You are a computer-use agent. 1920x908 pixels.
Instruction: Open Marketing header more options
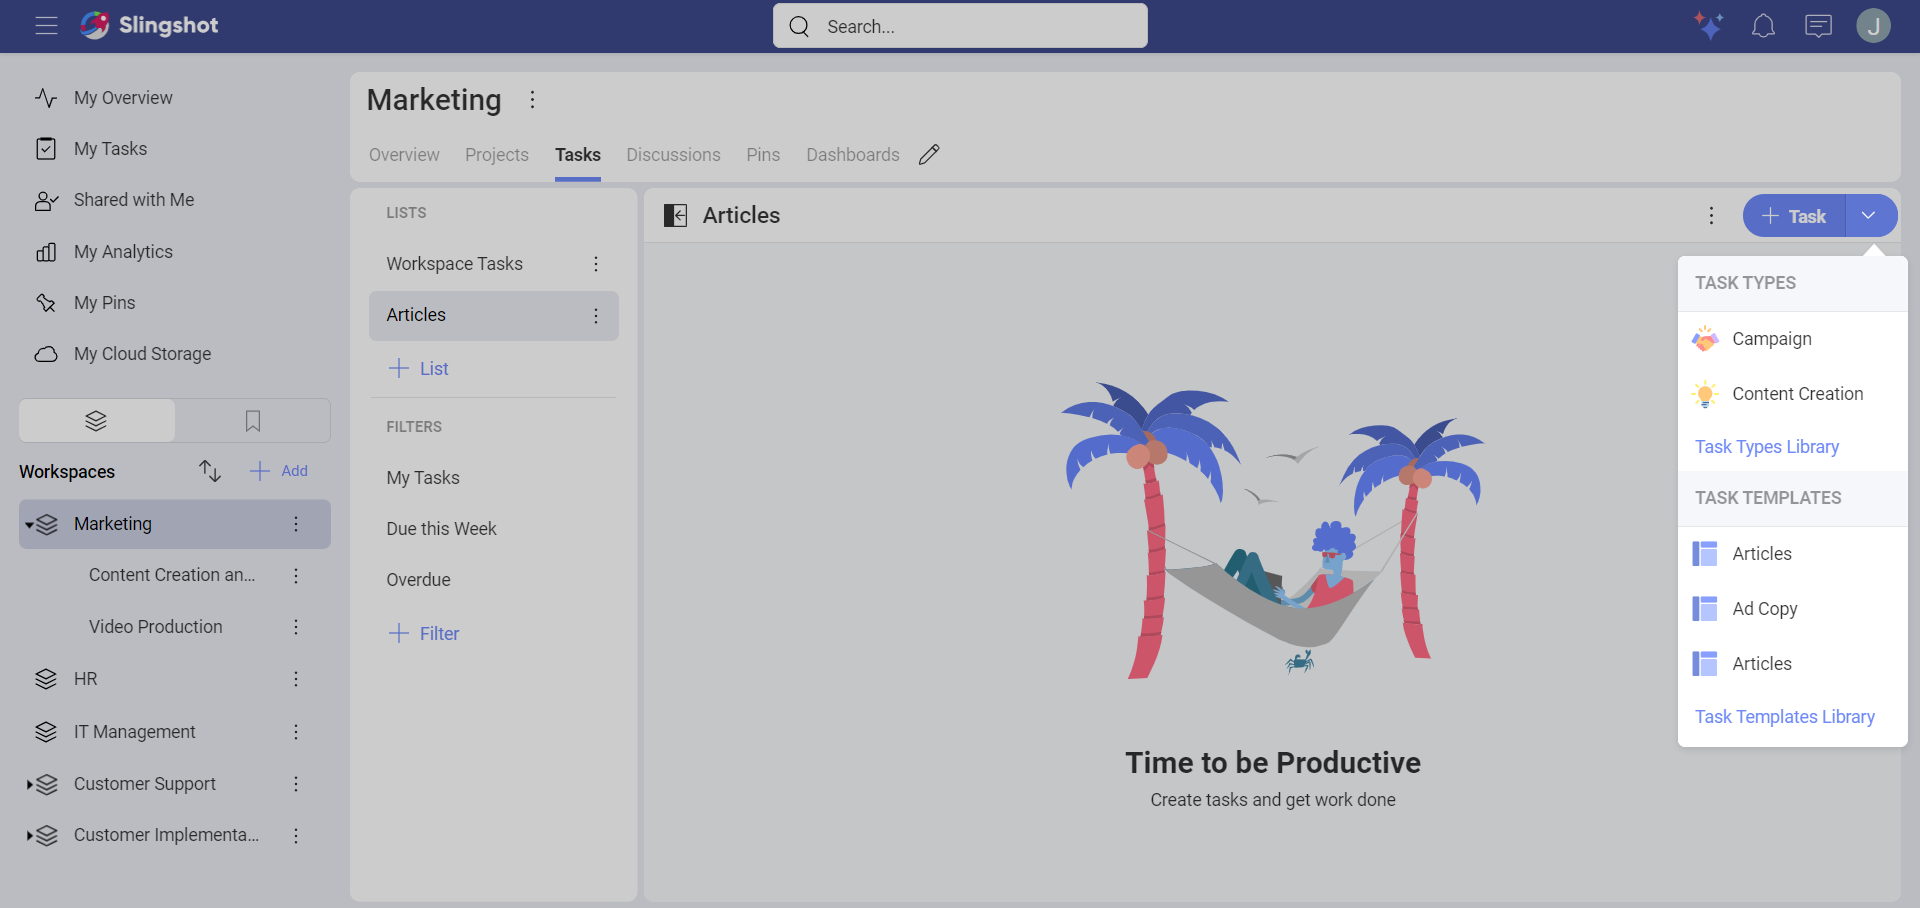[x=532, y=99]
